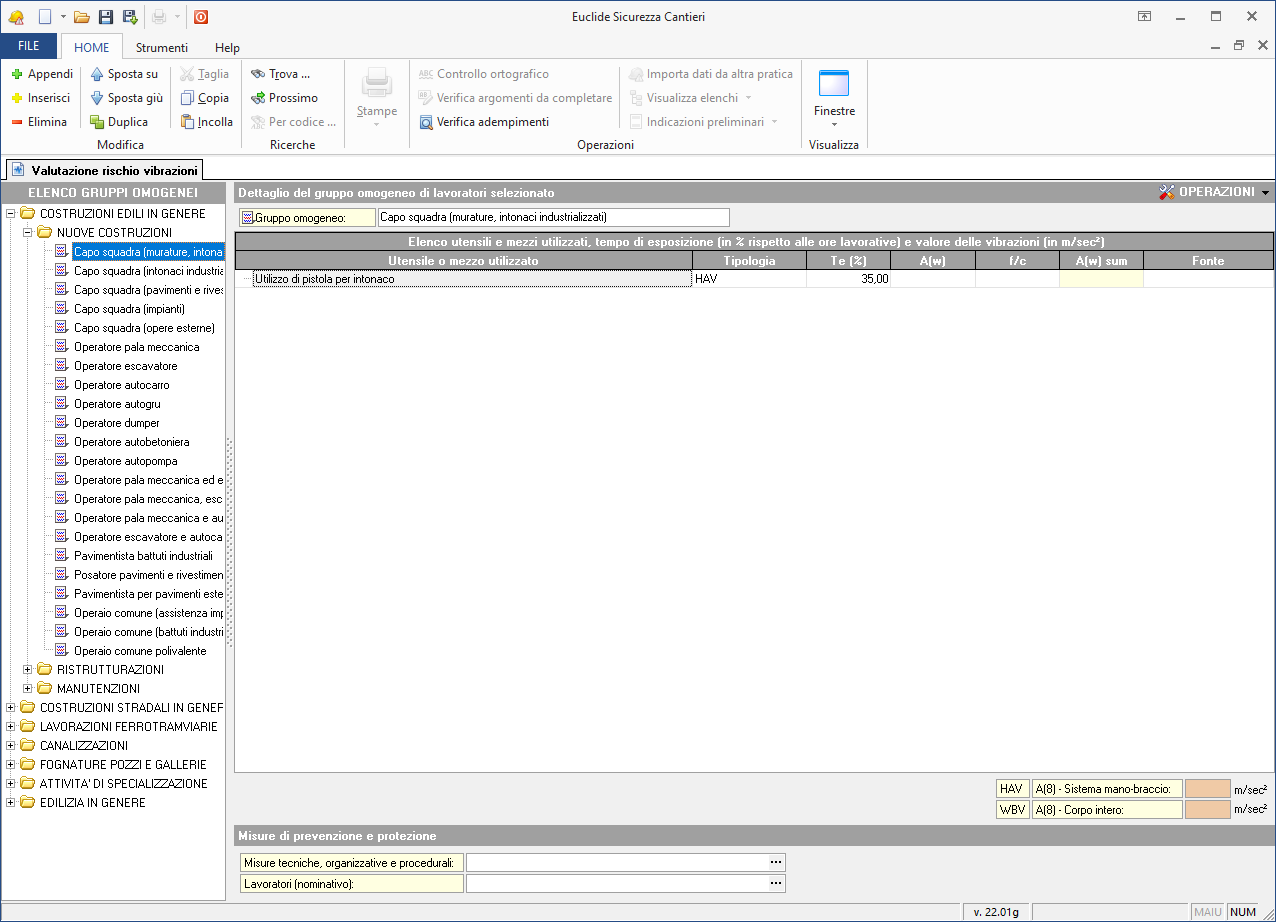Click the Elimina red minus icon
Screen dimensions: 1276x922
tap(17, 122)
